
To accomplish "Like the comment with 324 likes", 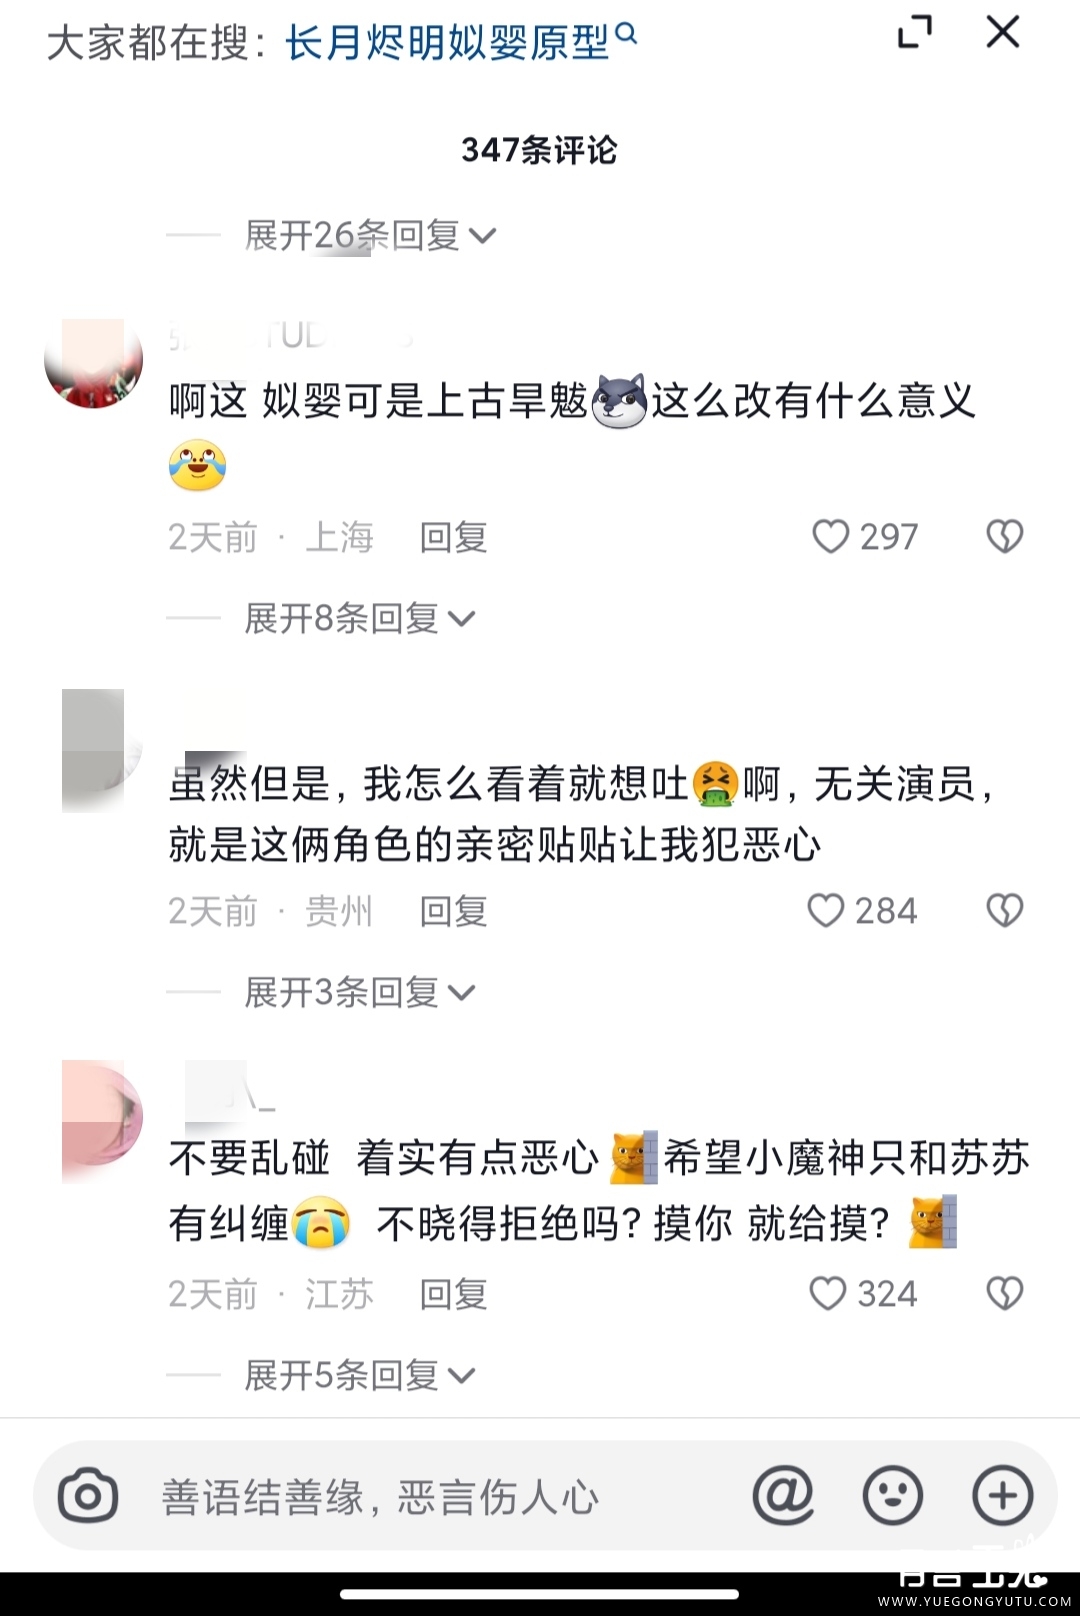I will (828, 1294).
